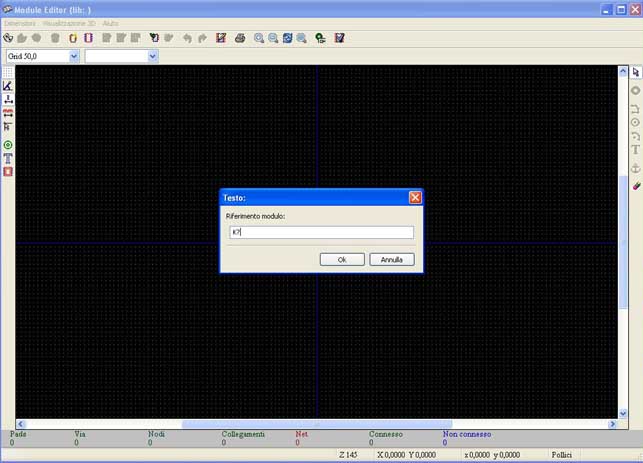Select the arrow cursor tool on right toolbar
The height and width of the screenshot is (463, 643).
coord(636,72)
